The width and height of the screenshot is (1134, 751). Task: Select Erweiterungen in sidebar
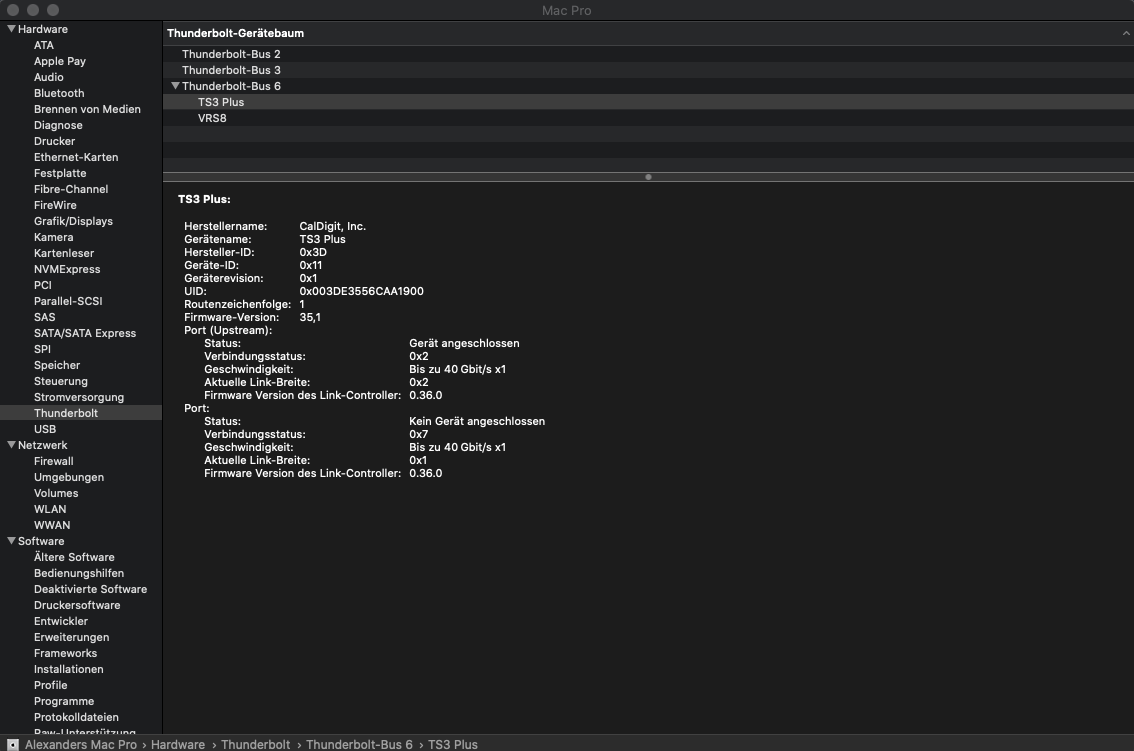72,637
